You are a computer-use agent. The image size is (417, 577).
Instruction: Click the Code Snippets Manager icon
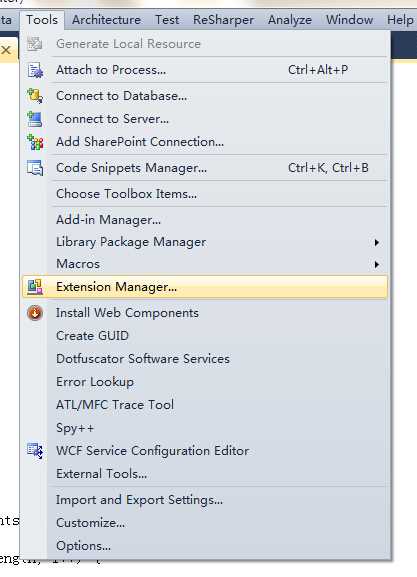(35, 168)
